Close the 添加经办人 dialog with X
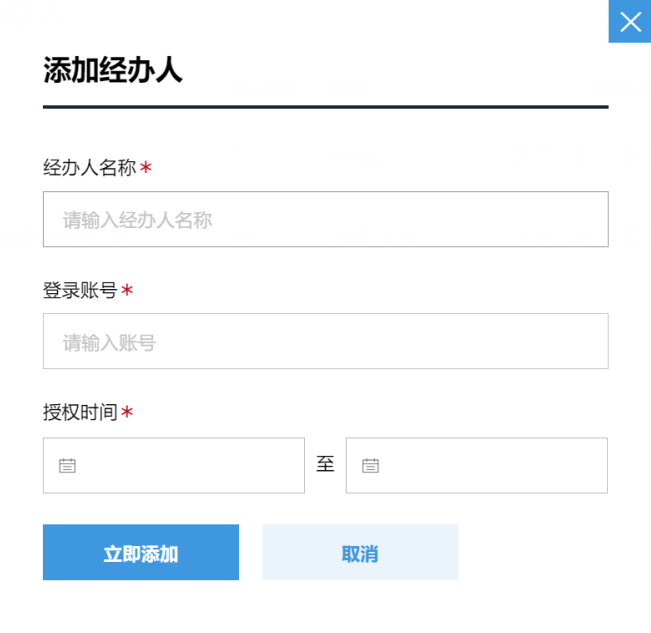Image resolution: width=651 pixels, height=633 pixels. (630, 22)
